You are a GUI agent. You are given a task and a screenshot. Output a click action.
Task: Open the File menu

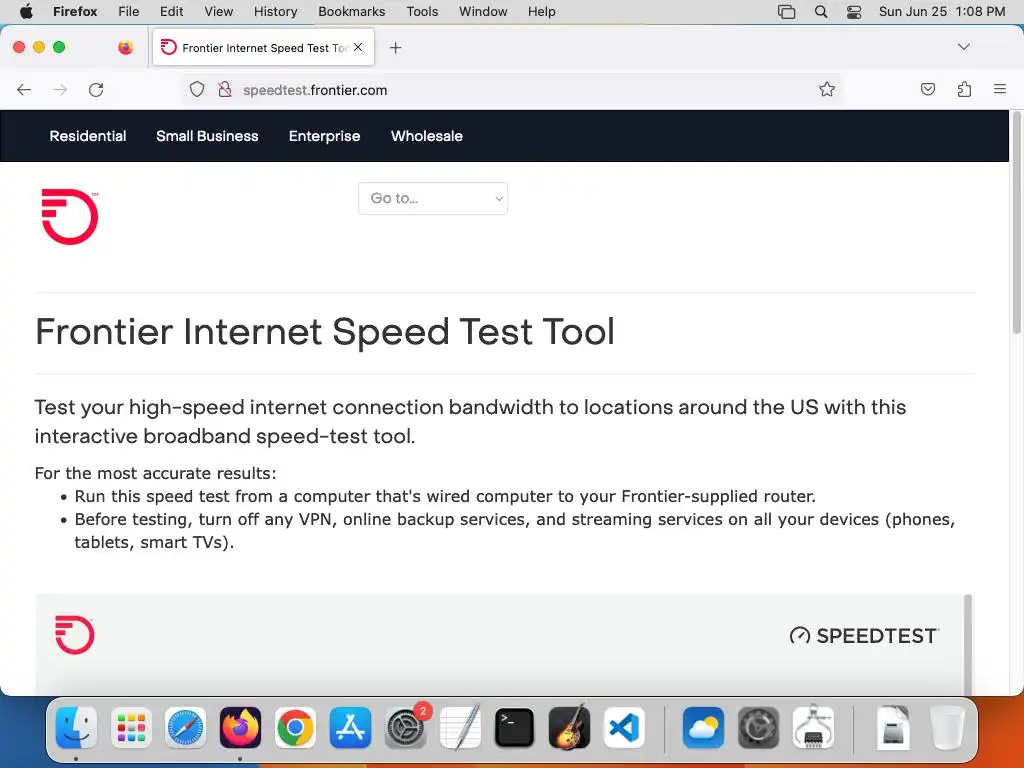129,12
